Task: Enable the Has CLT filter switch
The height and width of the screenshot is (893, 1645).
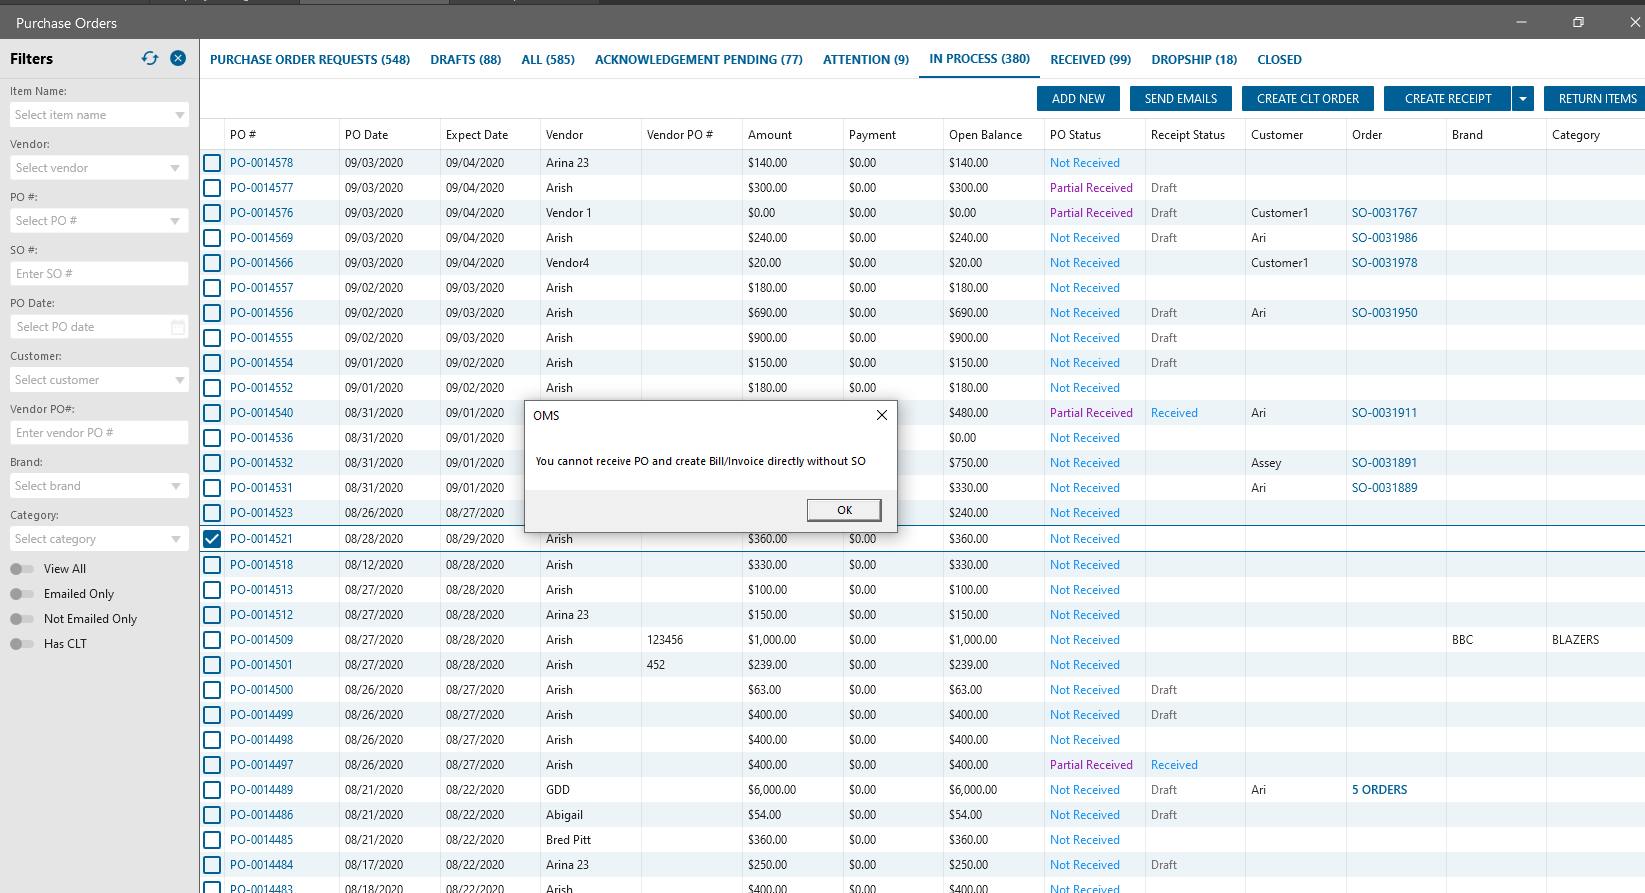Action: tap(22, 644)
